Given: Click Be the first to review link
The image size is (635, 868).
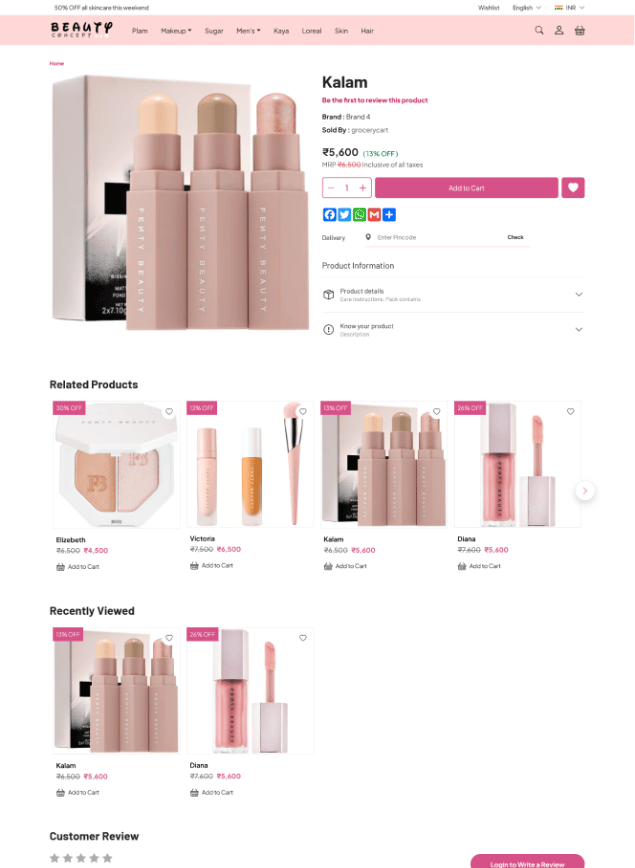Looking at the screenshot, I should coord(375,100).
